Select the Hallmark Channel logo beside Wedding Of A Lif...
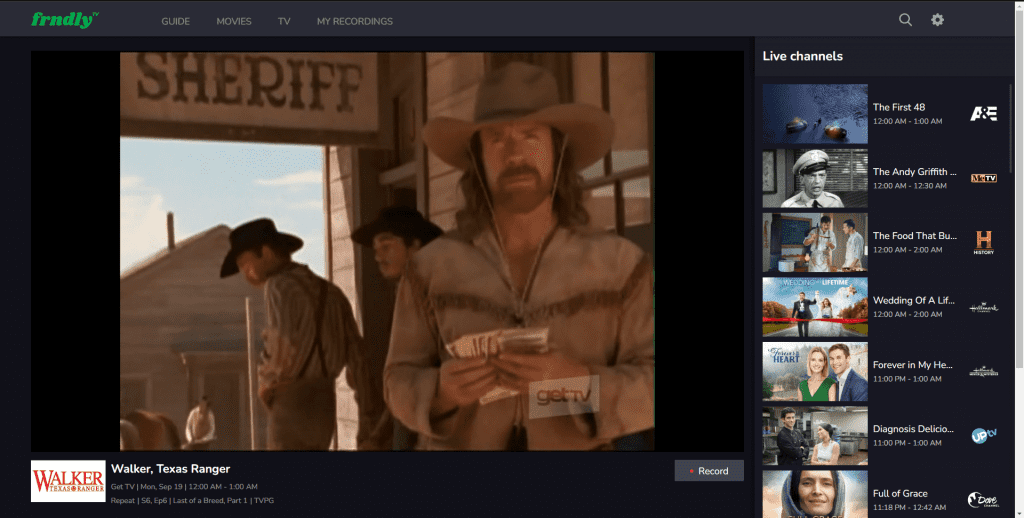 984,308
